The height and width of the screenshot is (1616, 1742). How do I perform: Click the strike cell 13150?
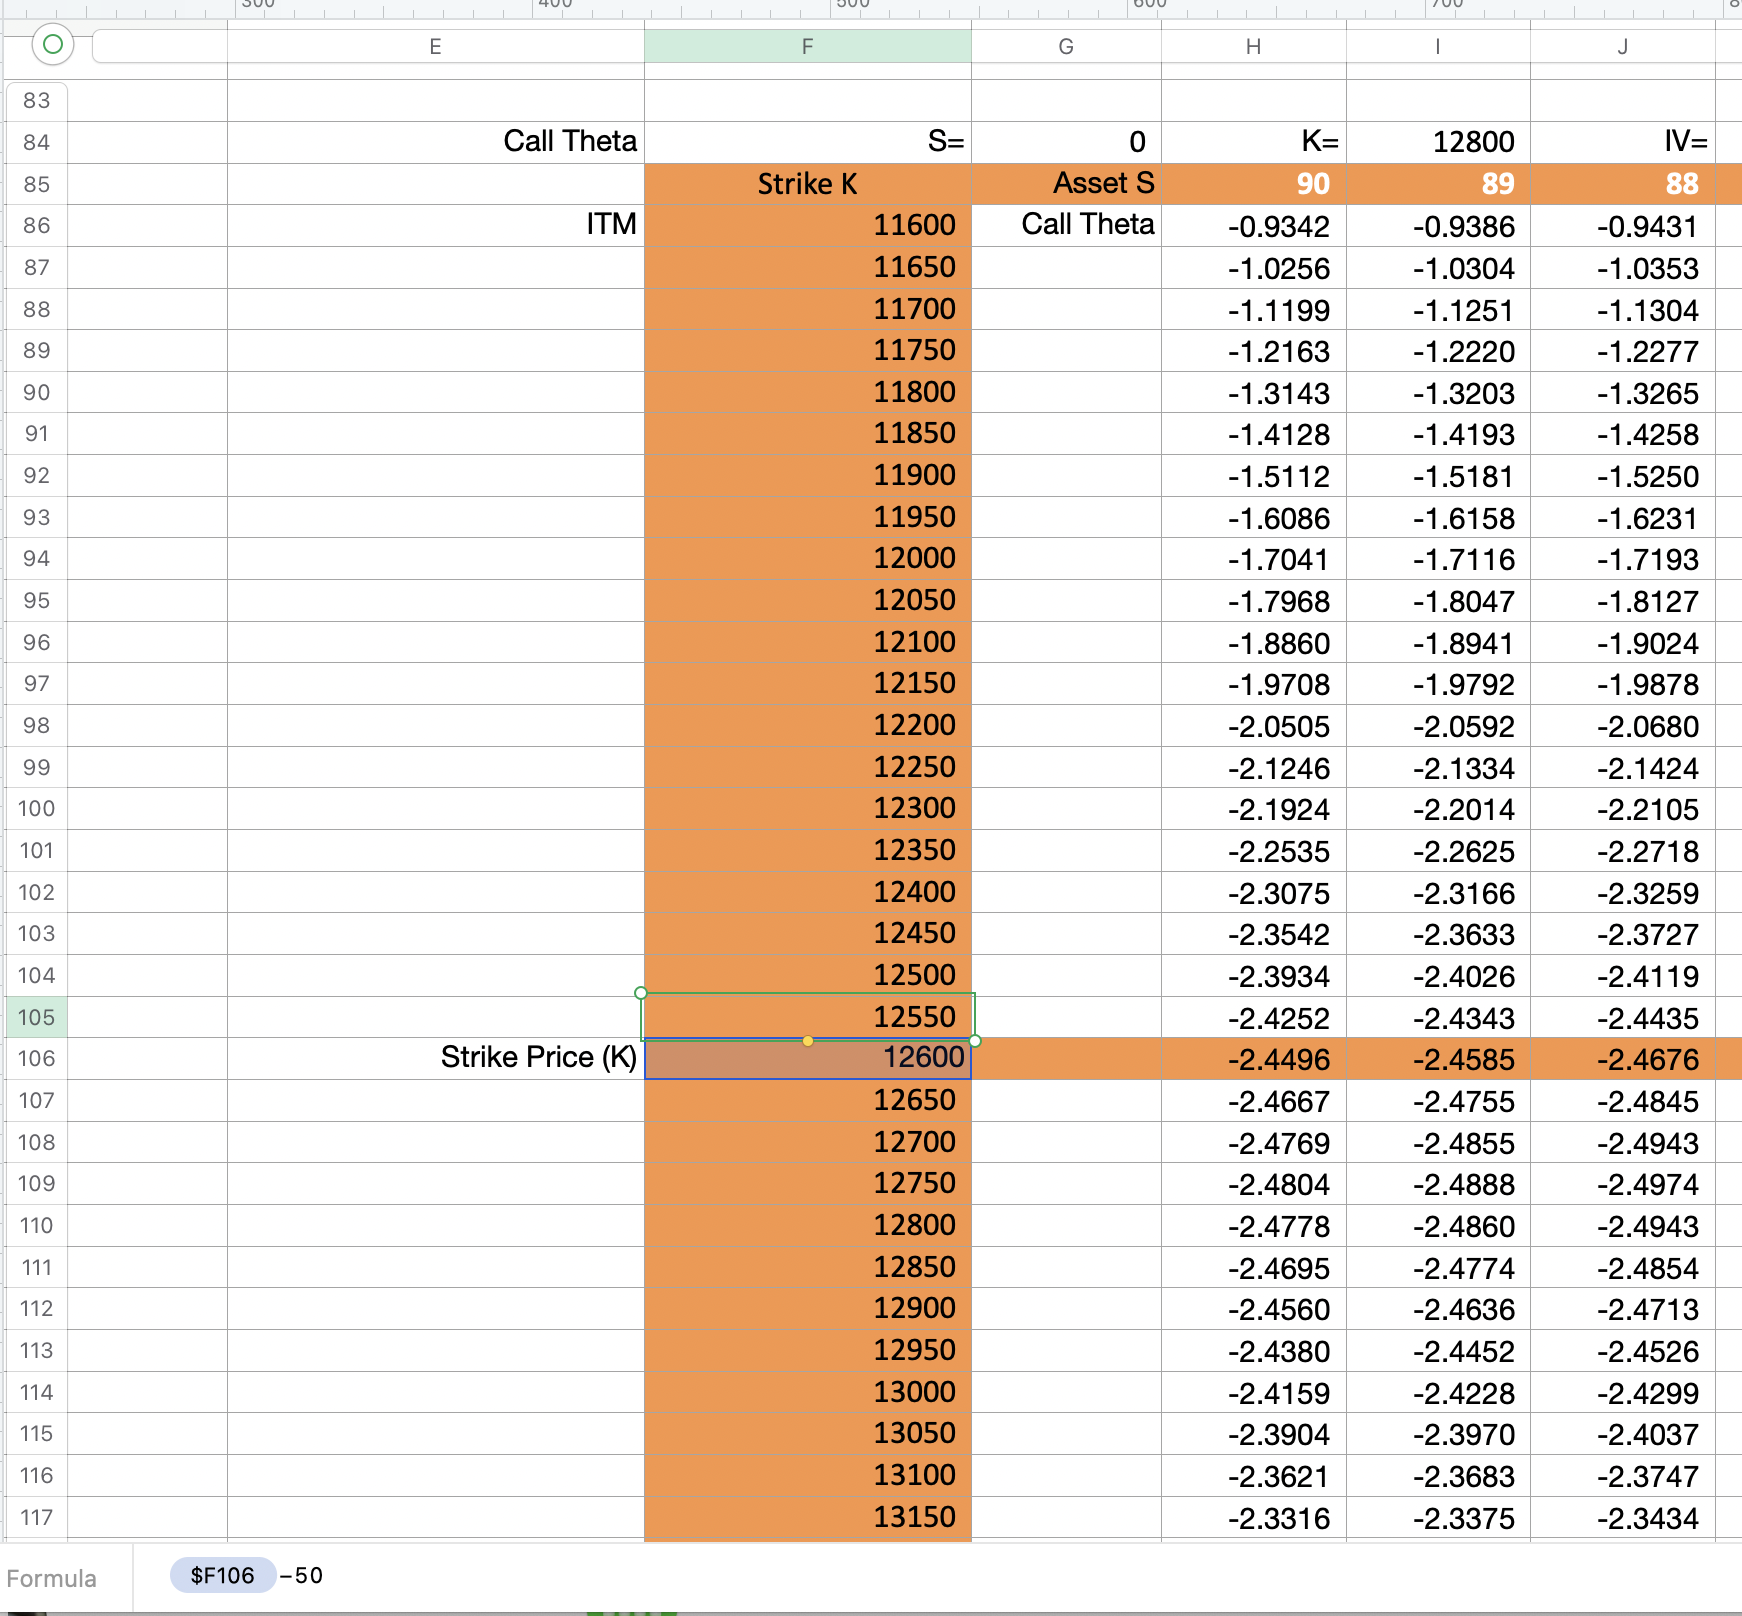[x=808, y=1517]
